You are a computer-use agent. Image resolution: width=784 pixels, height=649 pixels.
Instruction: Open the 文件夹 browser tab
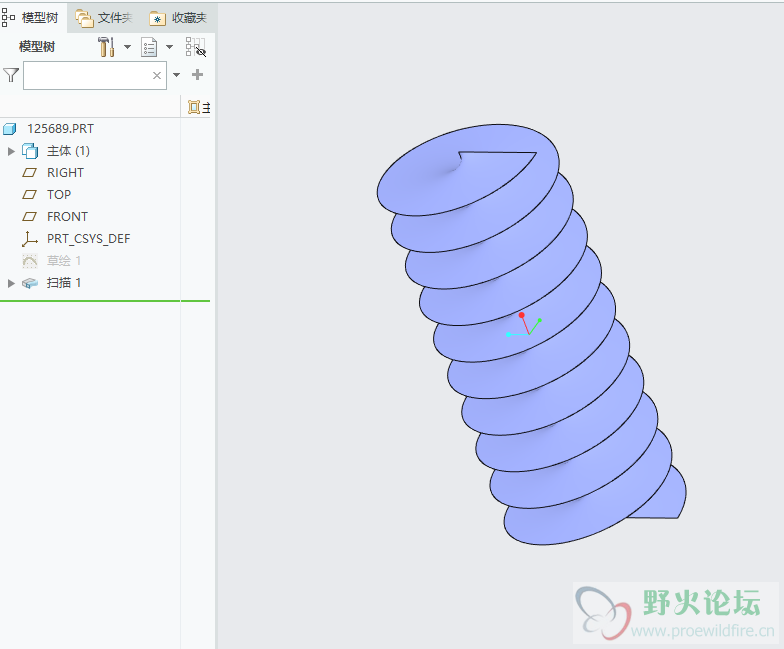pyautogui.click(x=104, y=18)
